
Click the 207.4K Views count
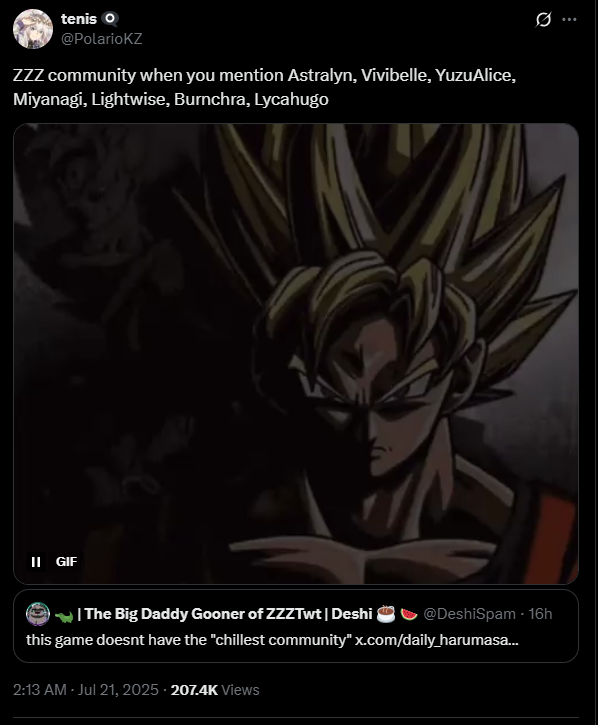215,690
